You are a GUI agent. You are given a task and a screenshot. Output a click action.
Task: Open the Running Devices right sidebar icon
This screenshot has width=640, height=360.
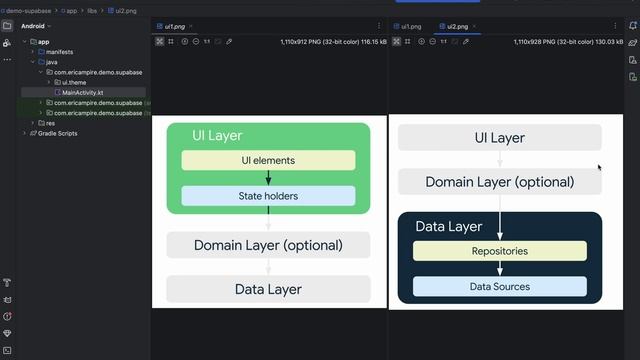click(x=633, y=77)
